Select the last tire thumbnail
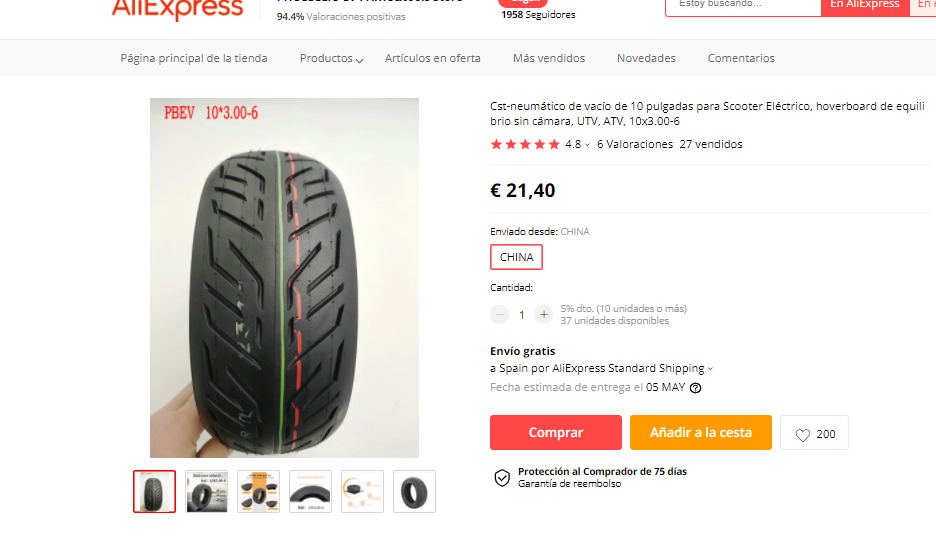This screenshot has height=536, width=936. click(x=414, y=492)
